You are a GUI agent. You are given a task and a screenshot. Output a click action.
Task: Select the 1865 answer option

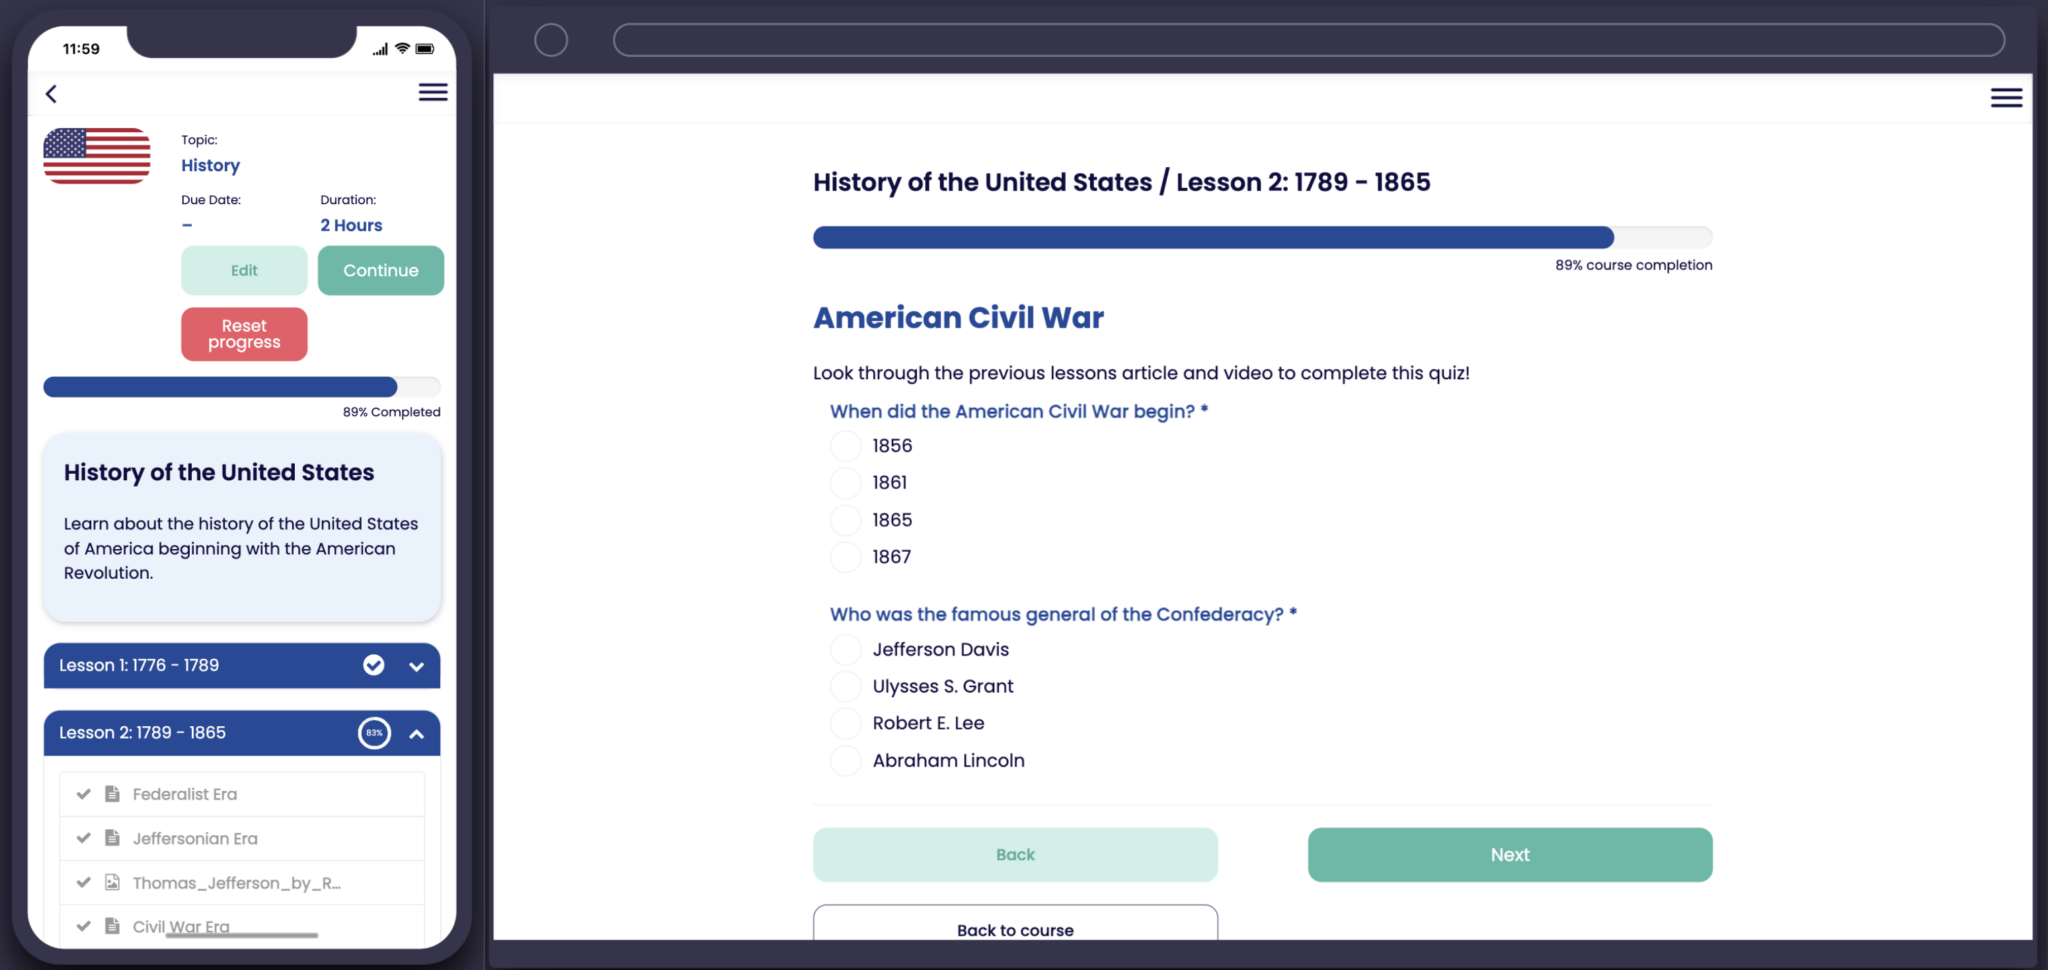(x=846, y=520)
